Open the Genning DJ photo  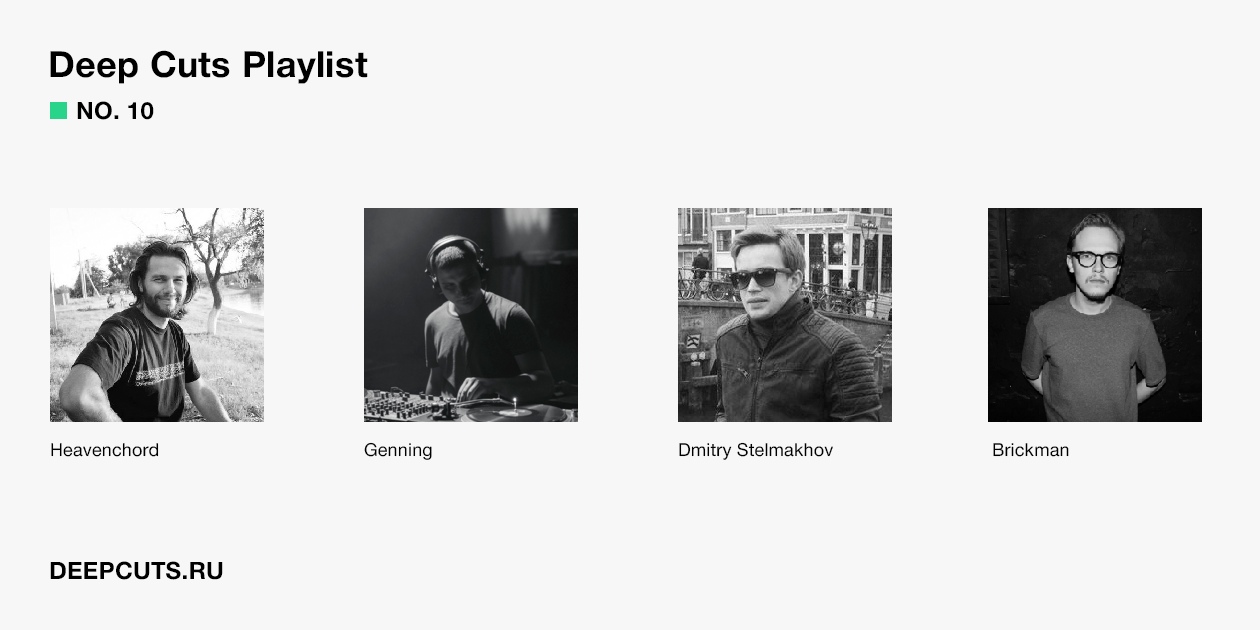pyautogui.click(x=471, y=315)
